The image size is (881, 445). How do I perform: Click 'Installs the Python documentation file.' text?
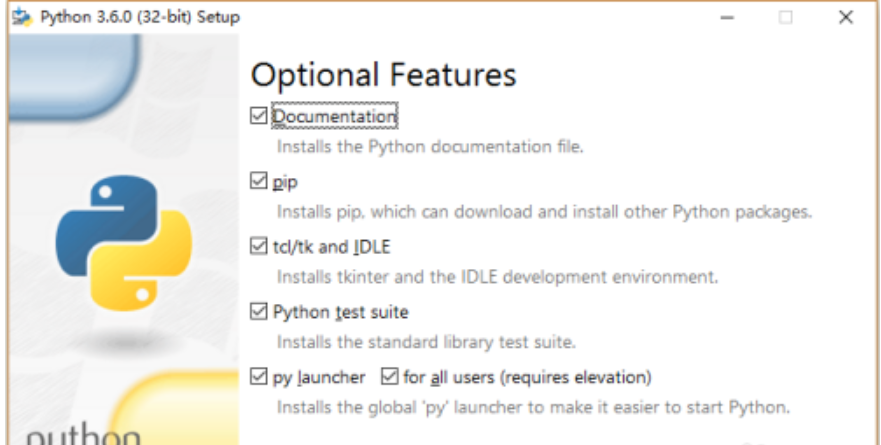click(x=430, y=147)
